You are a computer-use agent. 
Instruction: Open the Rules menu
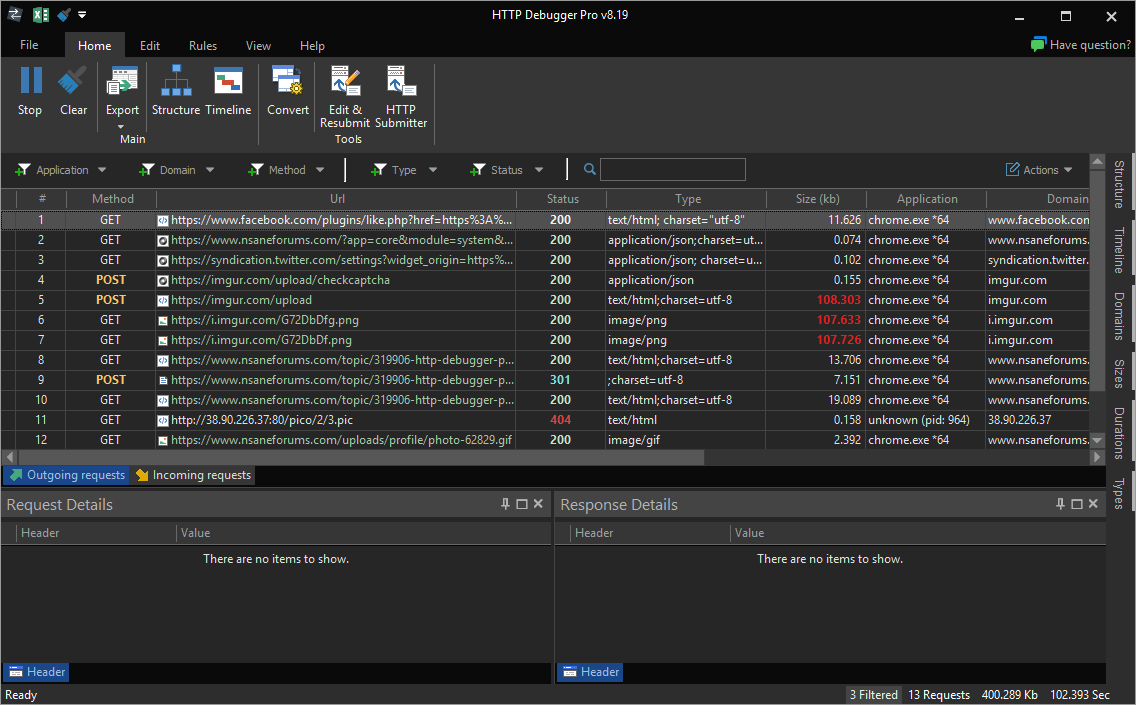click(203, 45)
